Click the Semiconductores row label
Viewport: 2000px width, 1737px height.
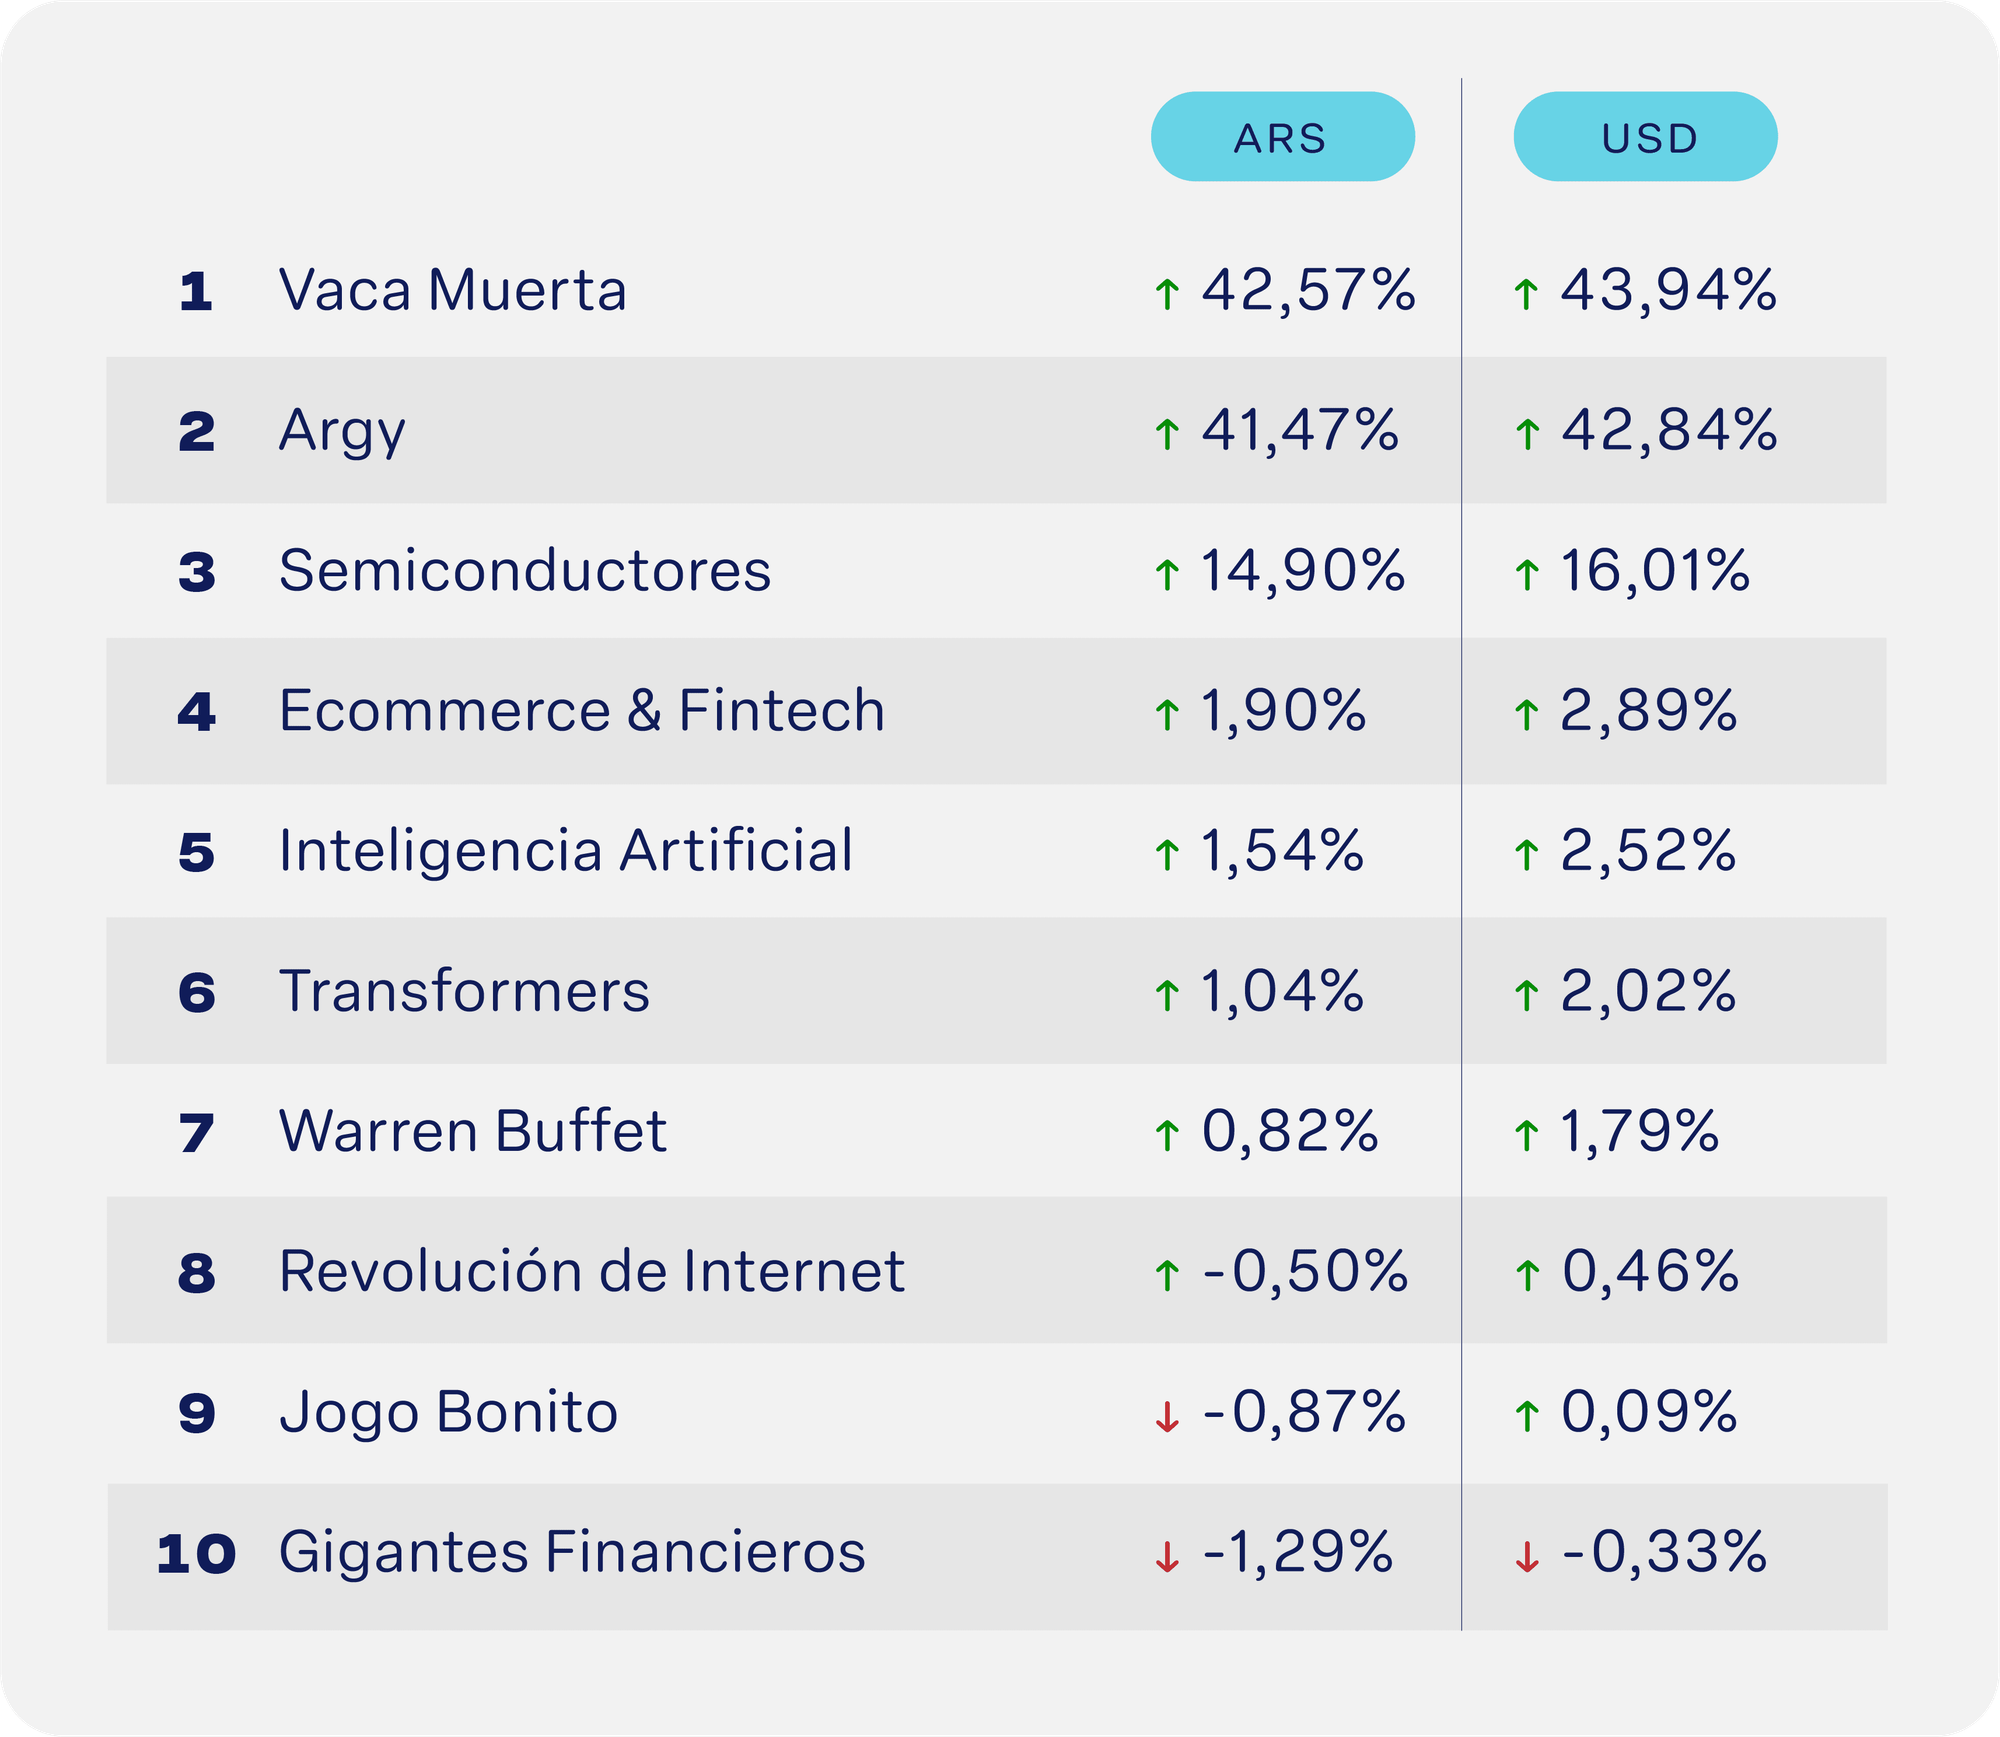coord(525,571)
